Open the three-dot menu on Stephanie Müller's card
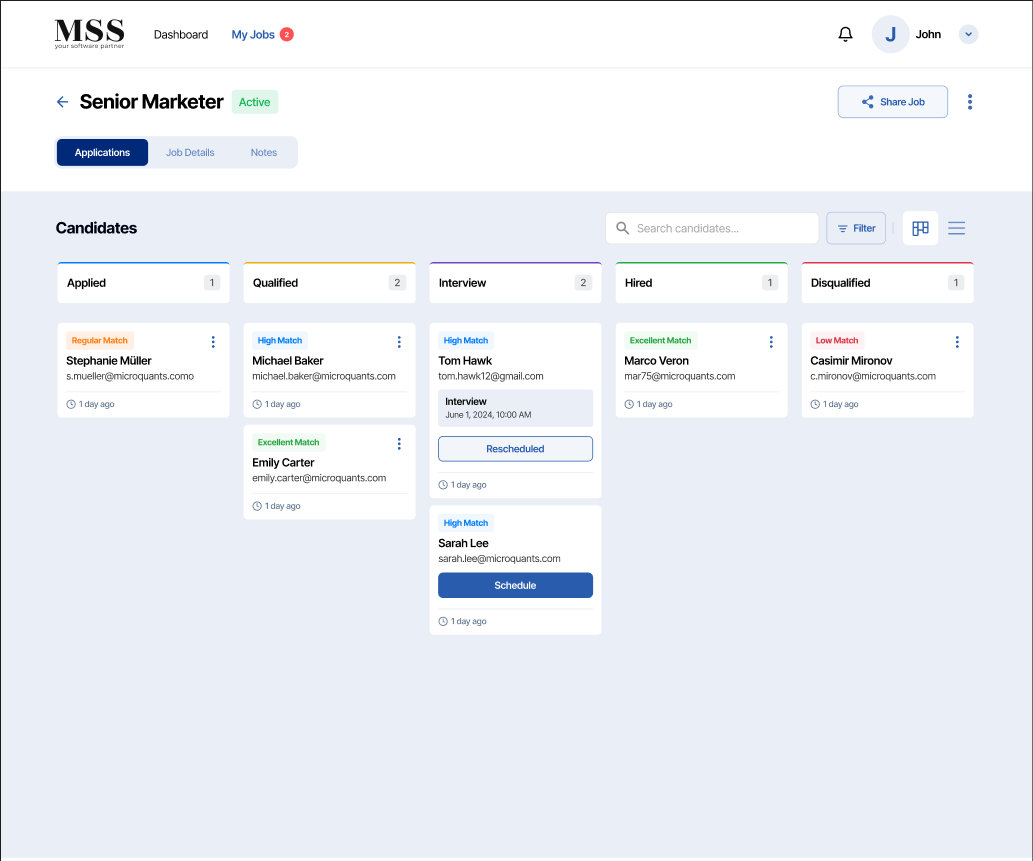The width and height of the screenshot is (1033, 861). click(x=213, y=341)
